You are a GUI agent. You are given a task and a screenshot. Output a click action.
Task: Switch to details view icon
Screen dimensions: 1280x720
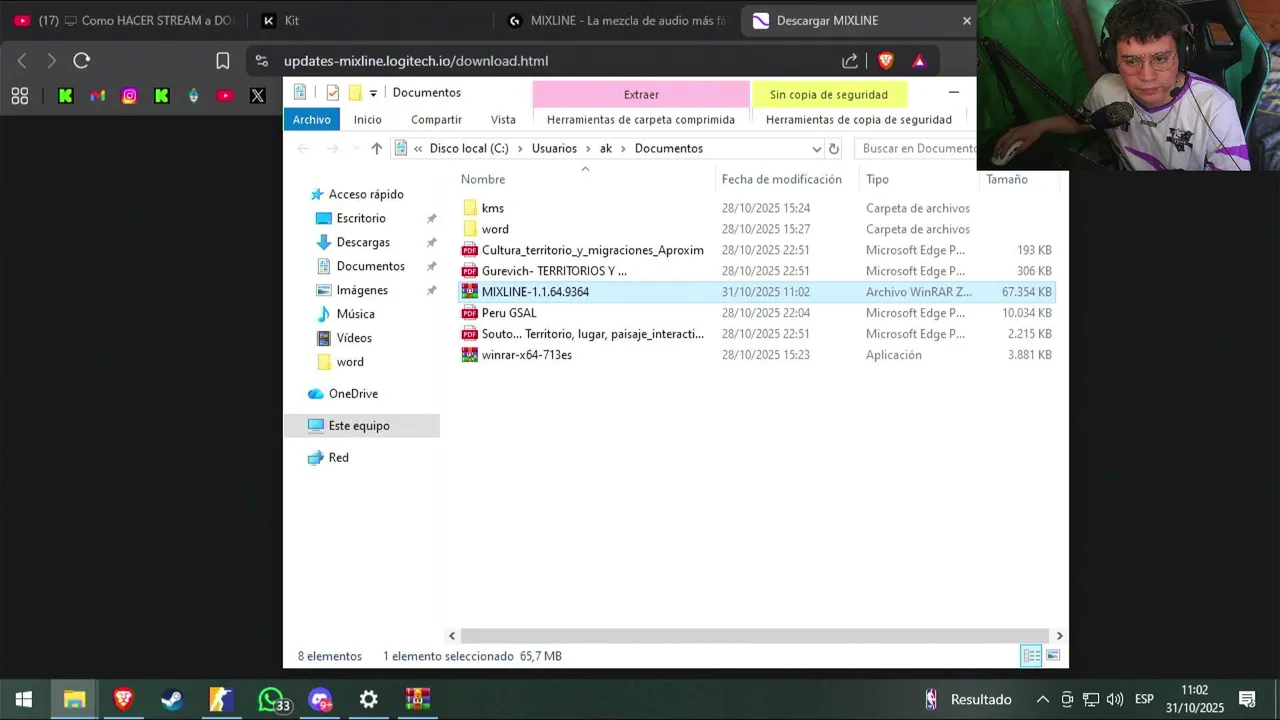click(1031, 656)
